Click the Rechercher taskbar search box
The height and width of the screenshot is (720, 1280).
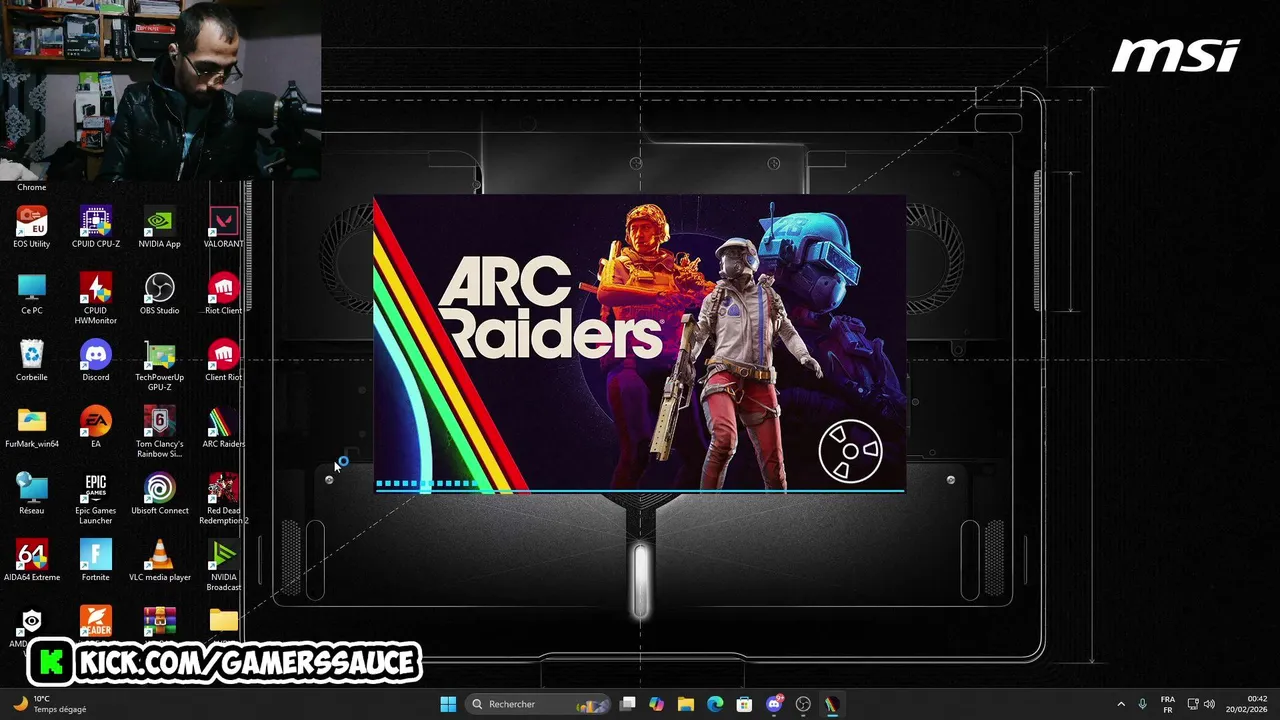(x=539, y=704)
